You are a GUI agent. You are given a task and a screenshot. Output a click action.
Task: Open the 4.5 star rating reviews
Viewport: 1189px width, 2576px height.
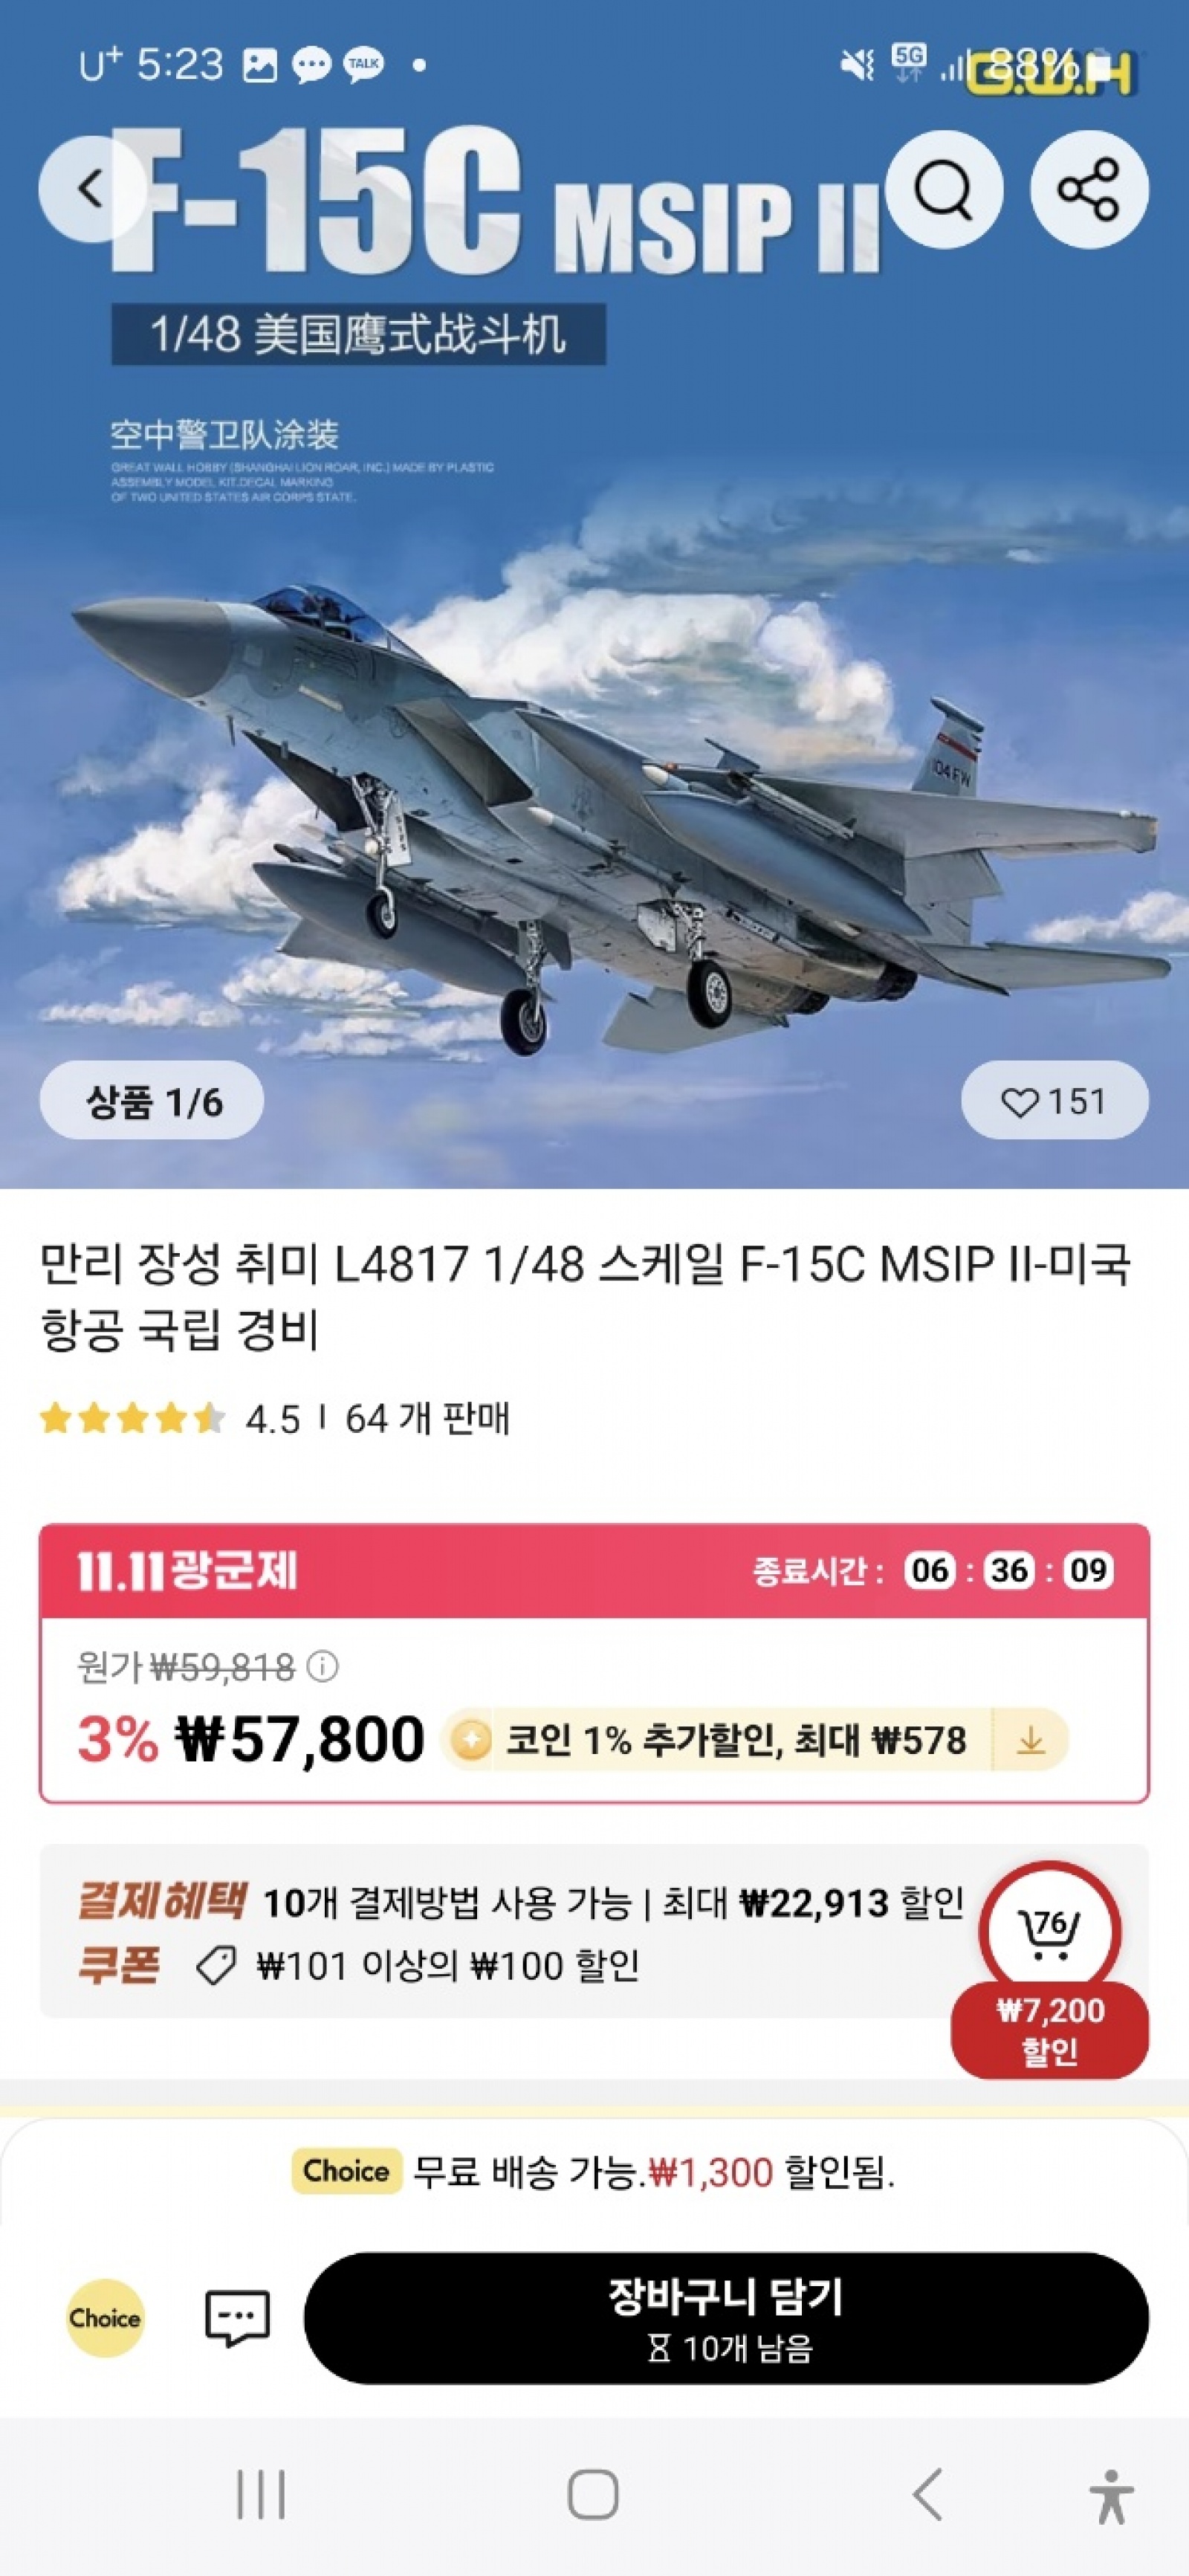tap(170, 1418)
